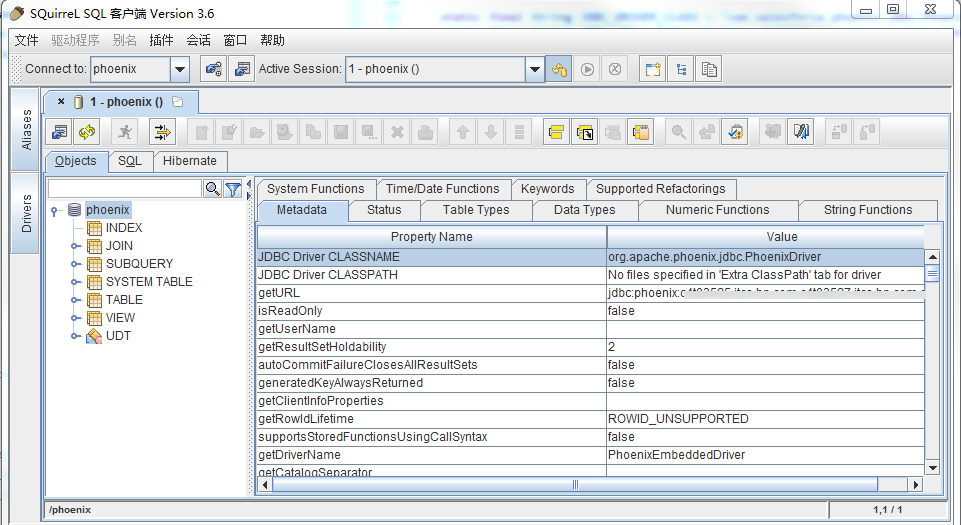Click the connect alias icon beside Connect to
The image size is (961, 525).
[x=213, y=69]
